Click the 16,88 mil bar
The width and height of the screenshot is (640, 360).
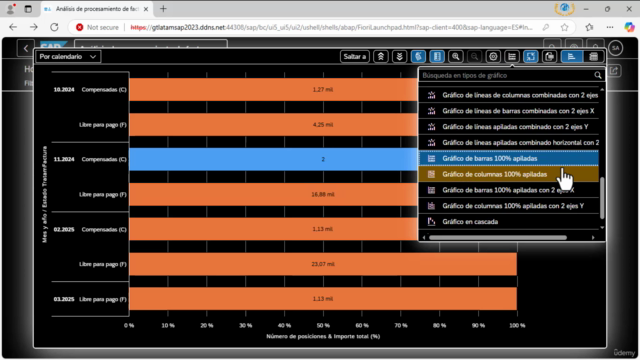click(x=273, y=194)
